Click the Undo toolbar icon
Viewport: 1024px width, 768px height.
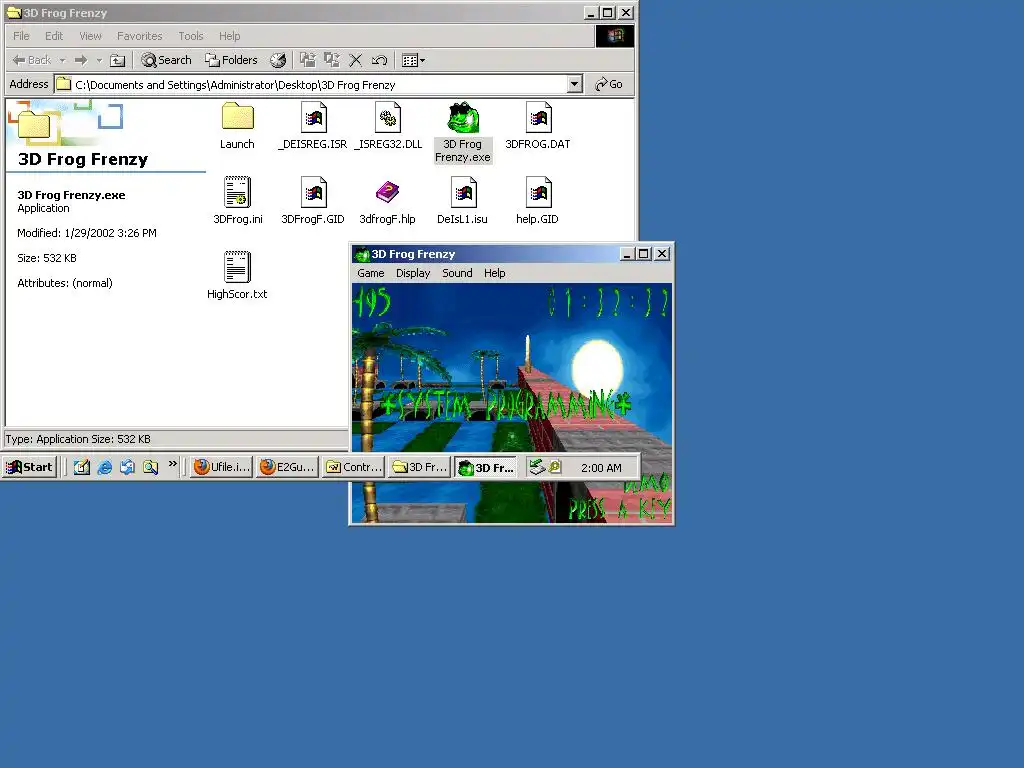click(379, 60)
